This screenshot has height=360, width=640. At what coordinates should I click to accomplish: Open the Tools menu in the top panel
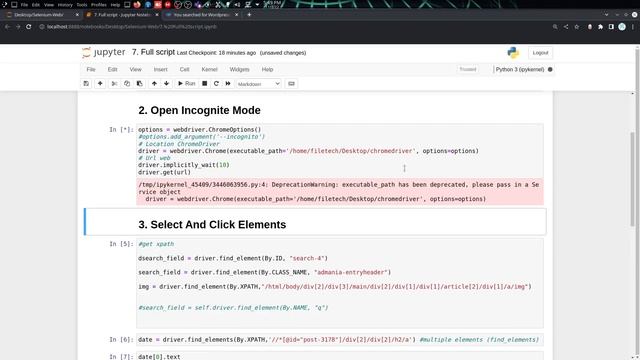[82, 5]
